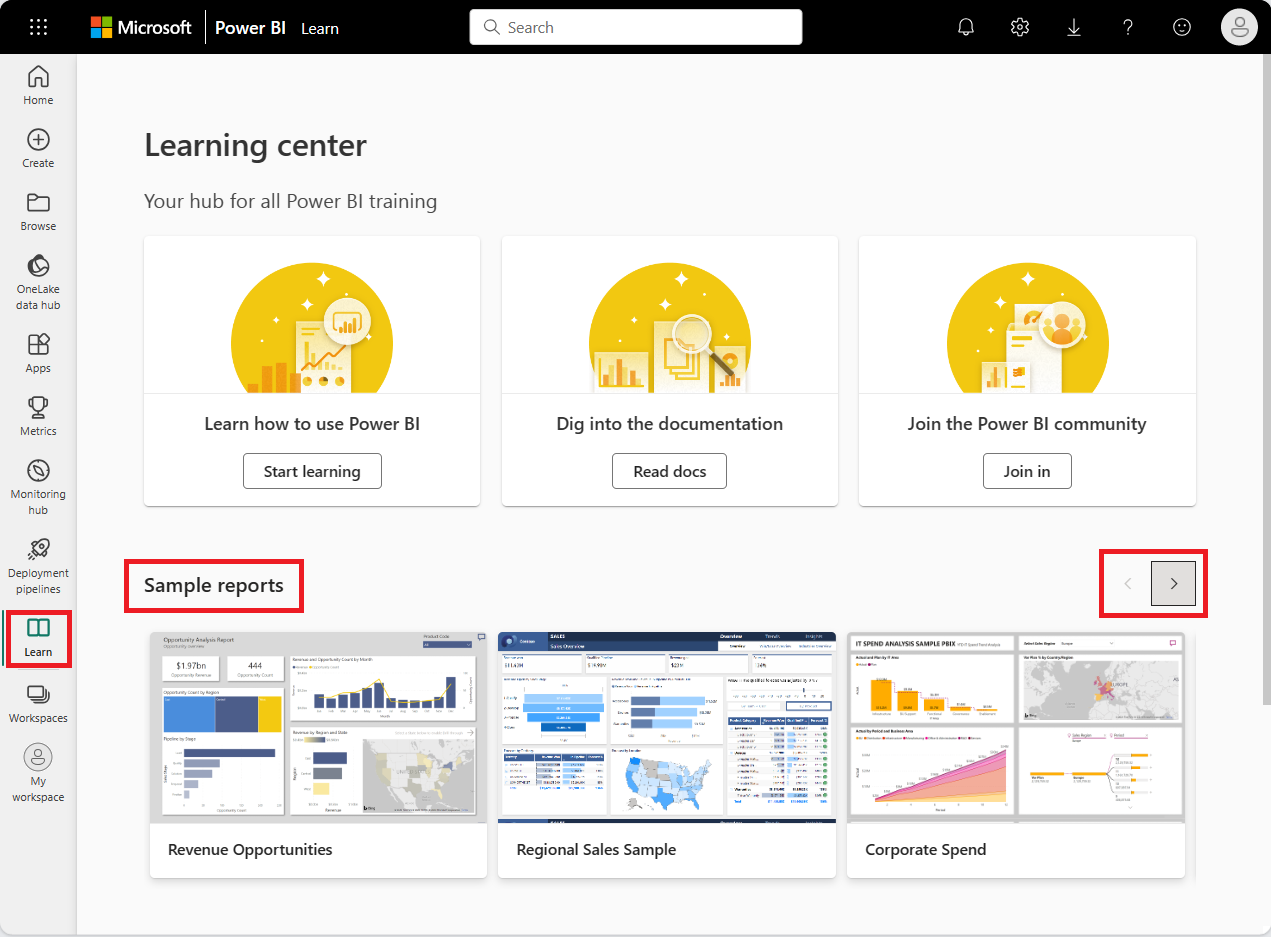Open the Regional Sales Sample thumbnail

tap(667, 727)
